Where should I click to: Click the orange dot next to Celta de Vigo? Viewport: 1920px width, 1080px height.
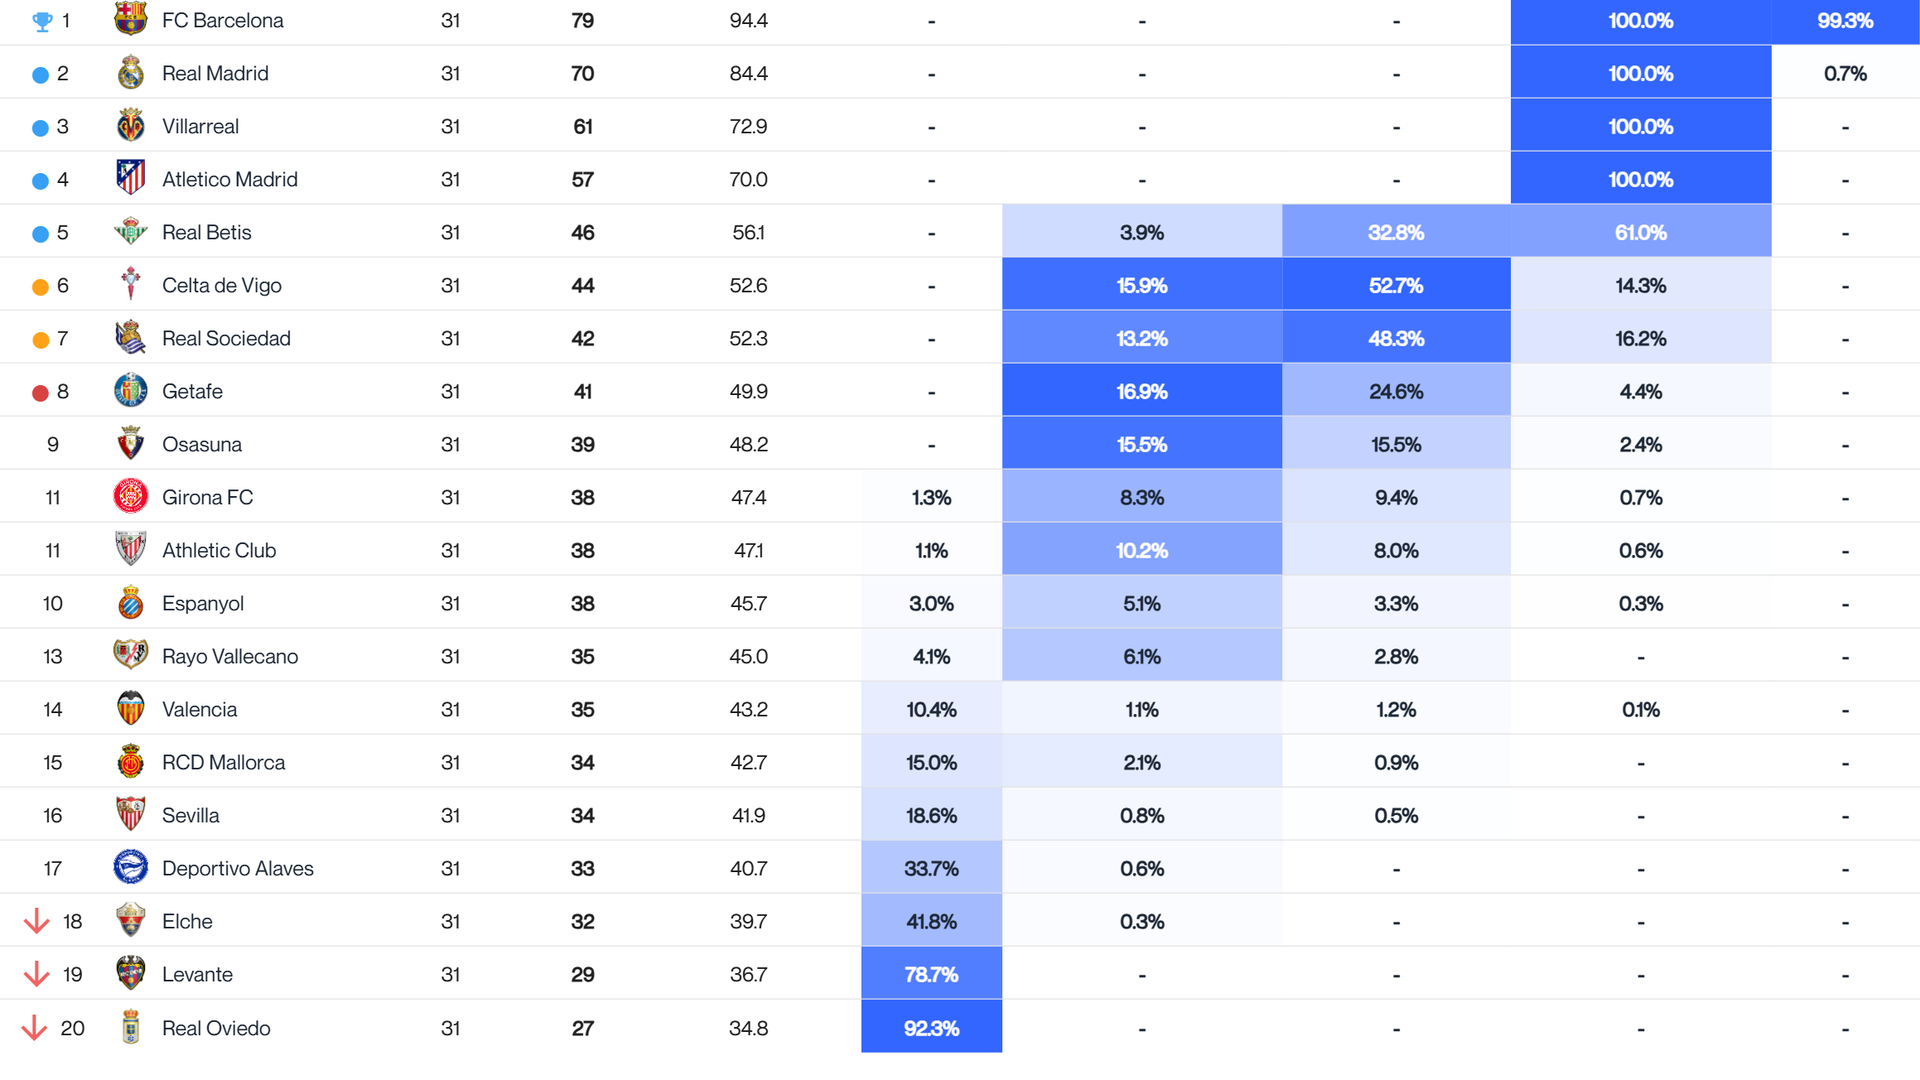pyautogui.click(x=40, y=287)
